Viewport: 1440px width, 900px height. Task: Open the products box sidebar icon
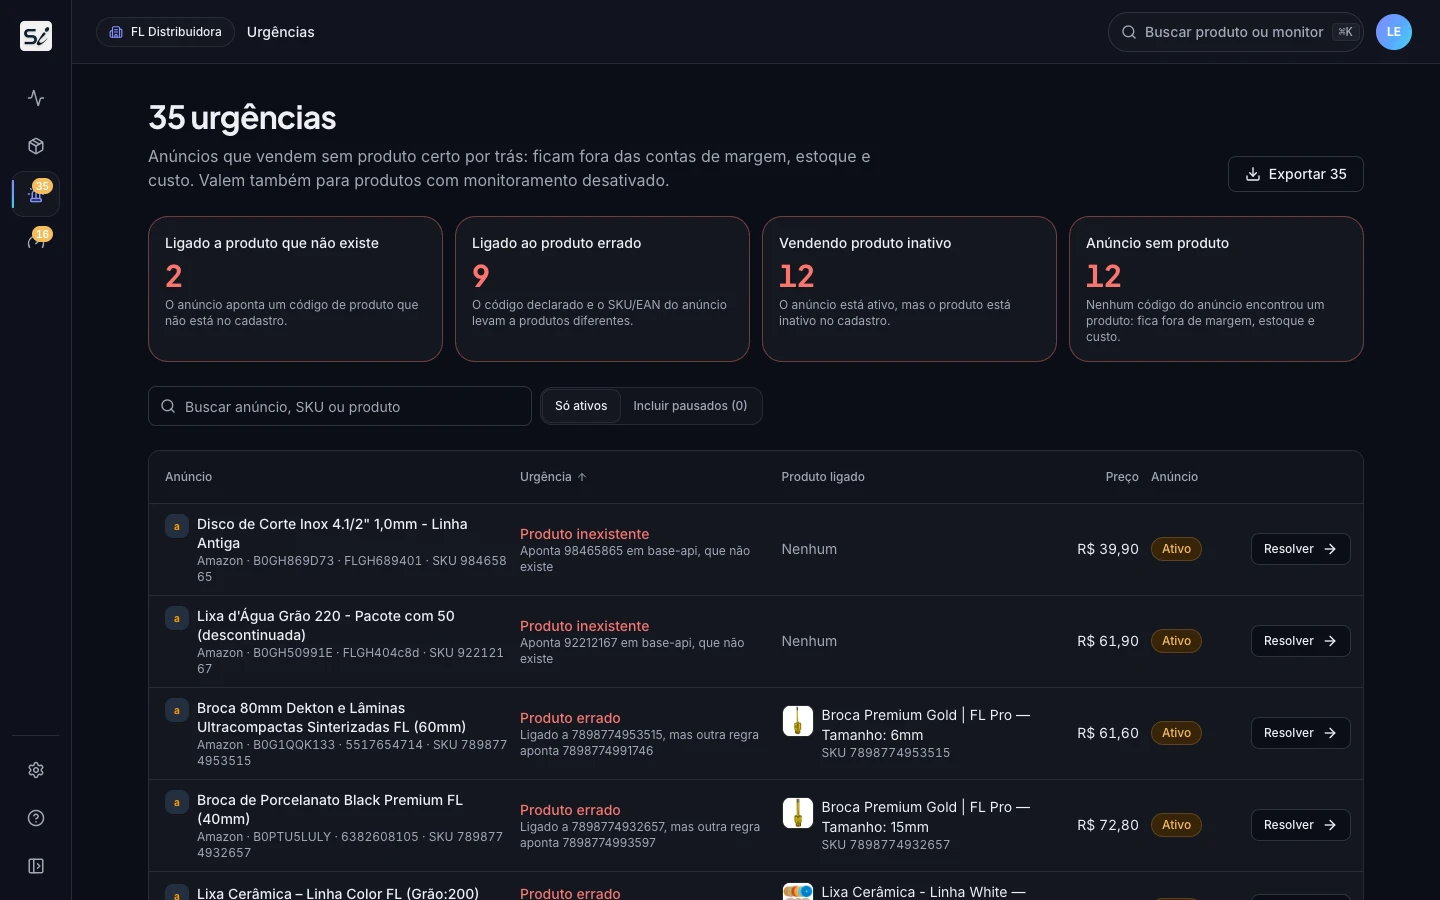tap(36, 146)
